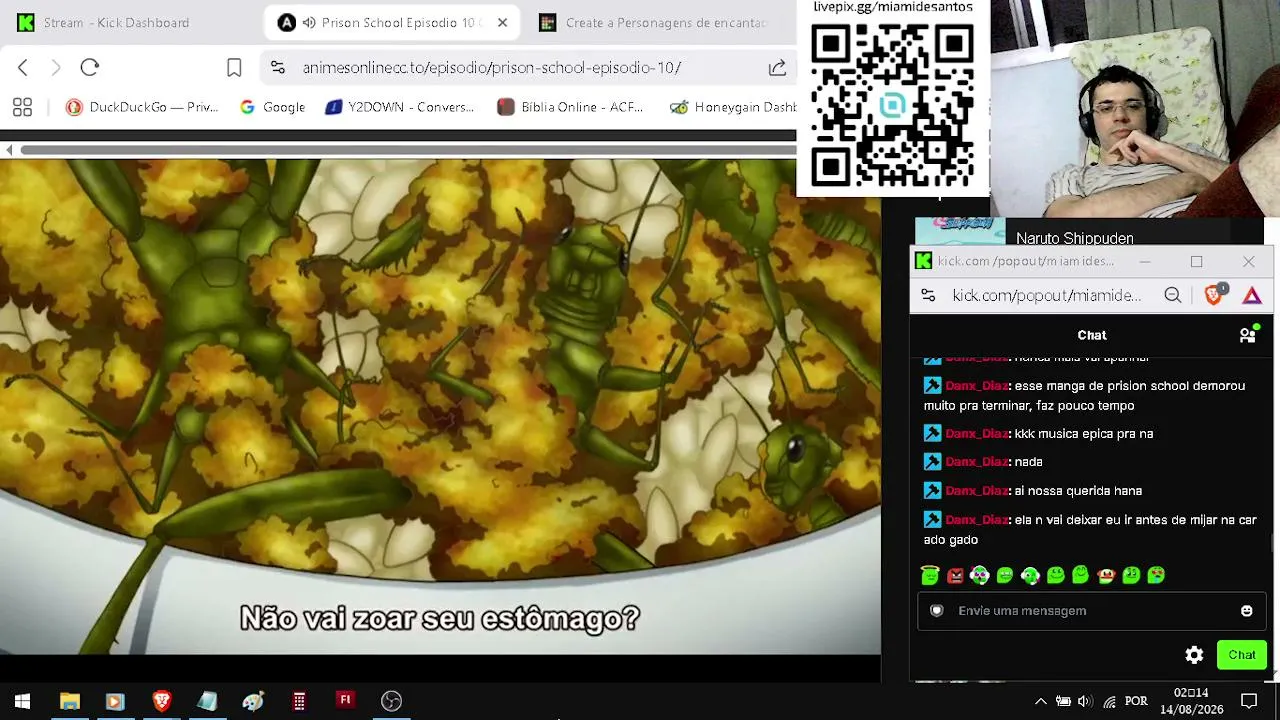Open site settings icon beside animesonlinecc address

click(x=278, y=67)
